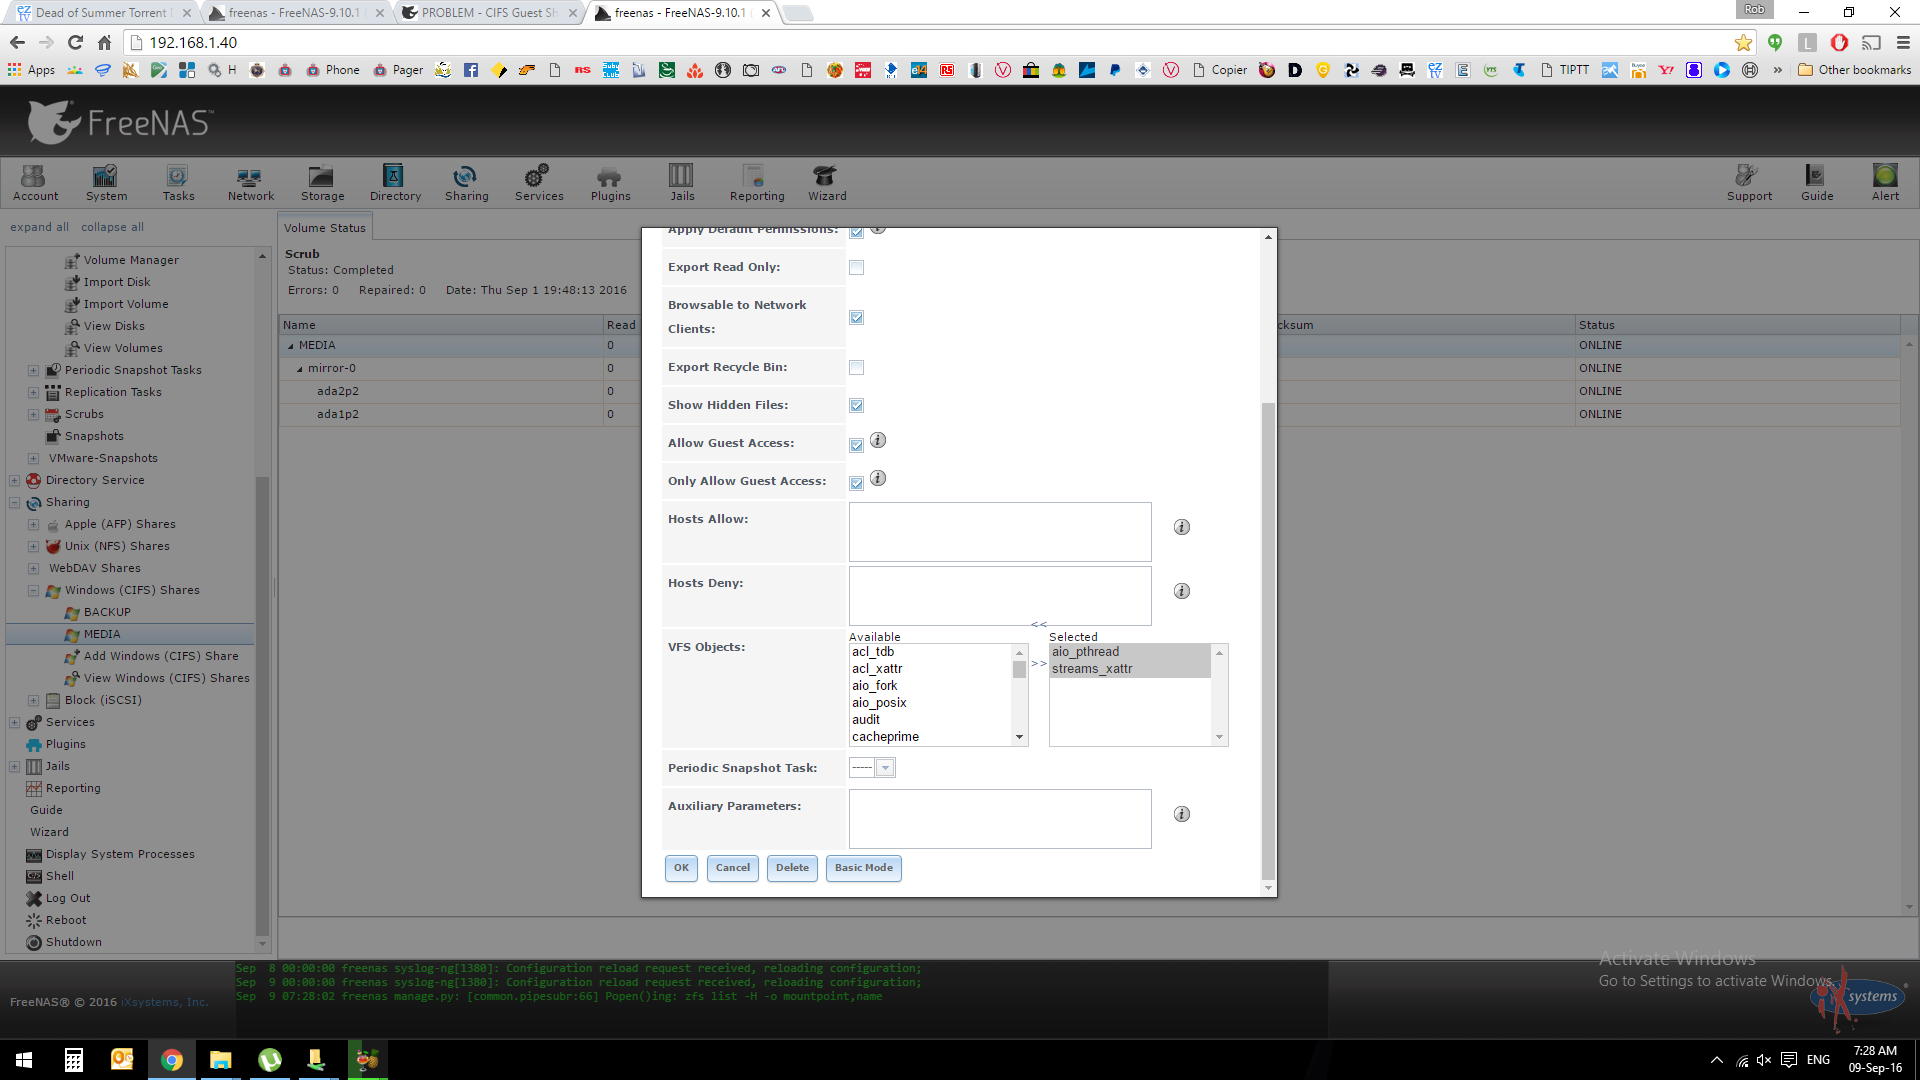Image resolution: width=1920 pixels, height=1080 pixels.
Task: Collapse Windows (CIFS) Shares node
Action: pos(33,590)
